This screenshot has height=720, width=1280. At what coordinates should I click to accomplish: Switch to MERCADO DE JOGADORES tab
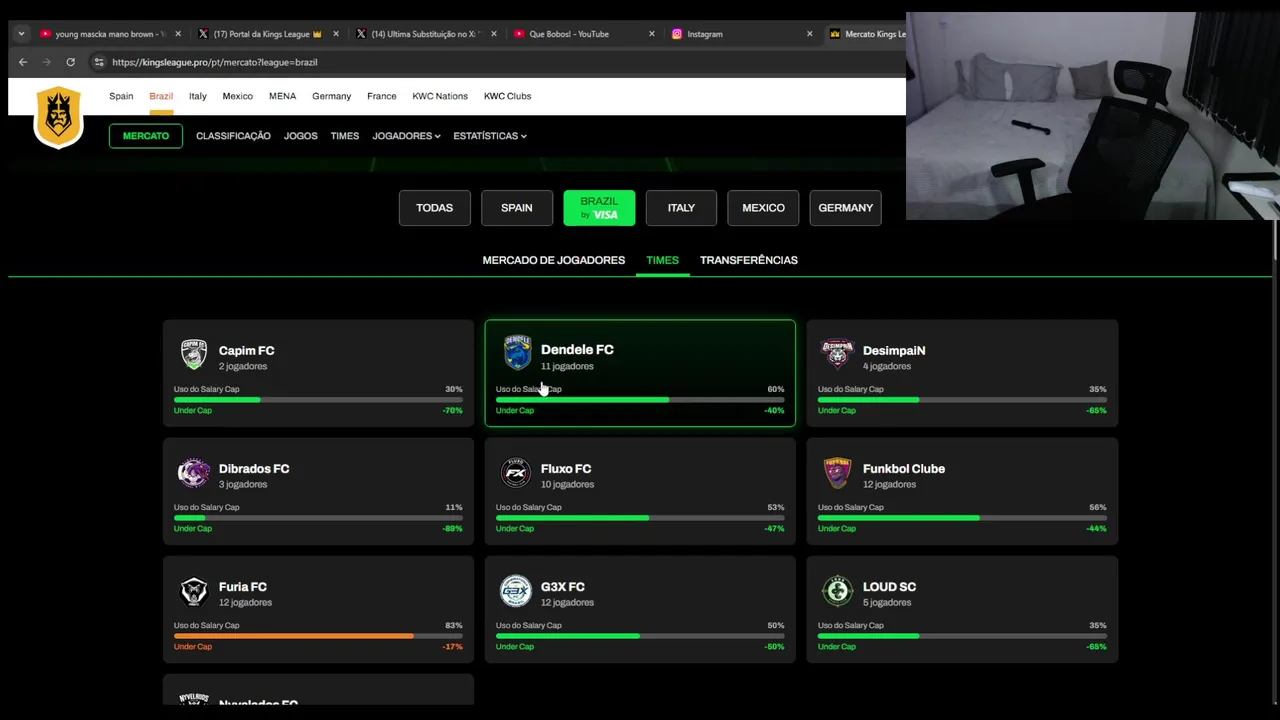(x=554, y=260)
